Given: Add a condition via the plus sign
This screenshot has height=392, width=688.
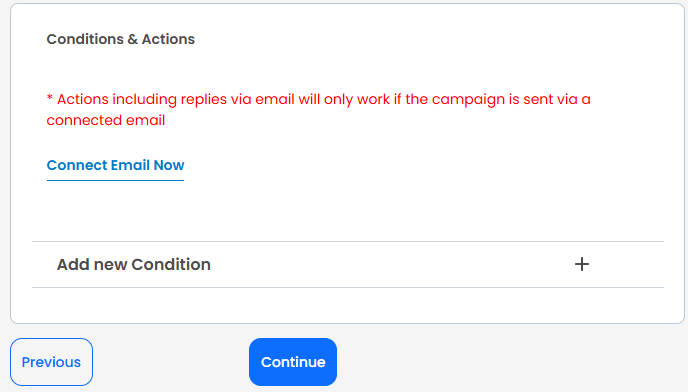Looking at the screenshot, I should (x=582, y=264).
